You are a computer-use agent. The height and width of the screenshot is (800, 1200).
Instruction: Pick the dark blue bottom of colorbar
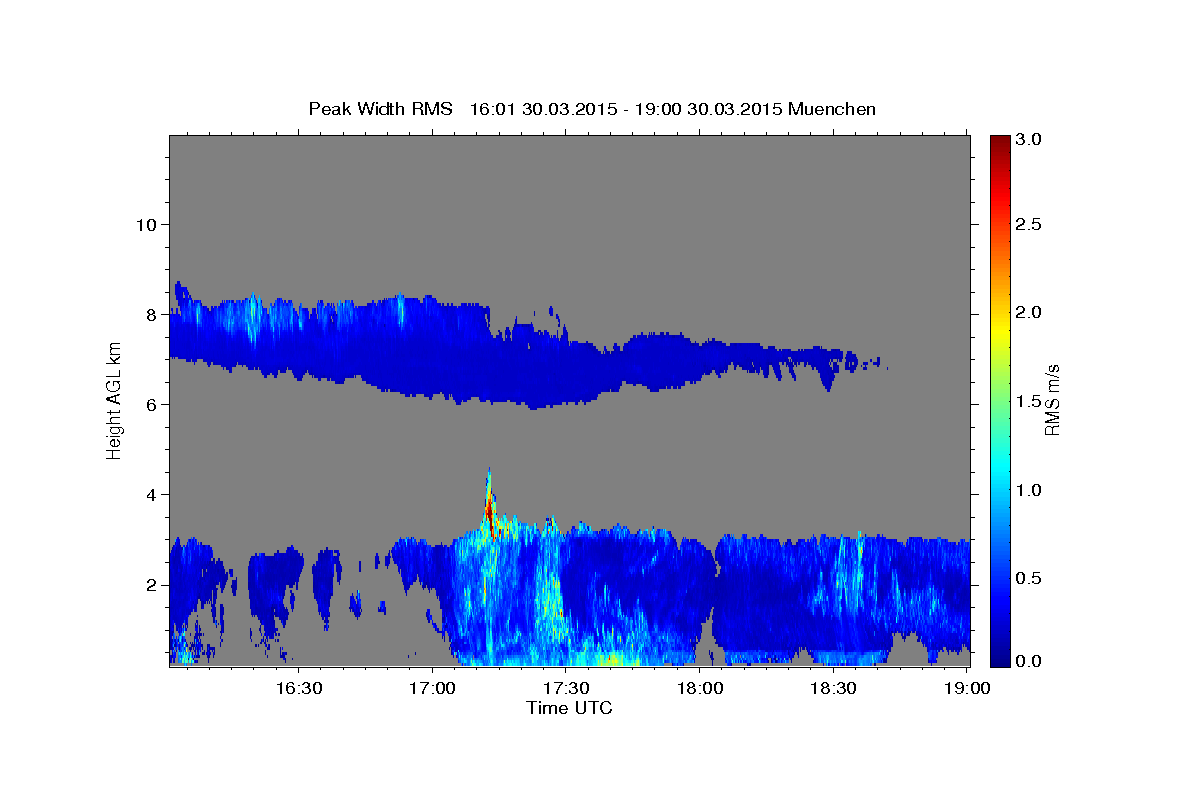point(999,658)
